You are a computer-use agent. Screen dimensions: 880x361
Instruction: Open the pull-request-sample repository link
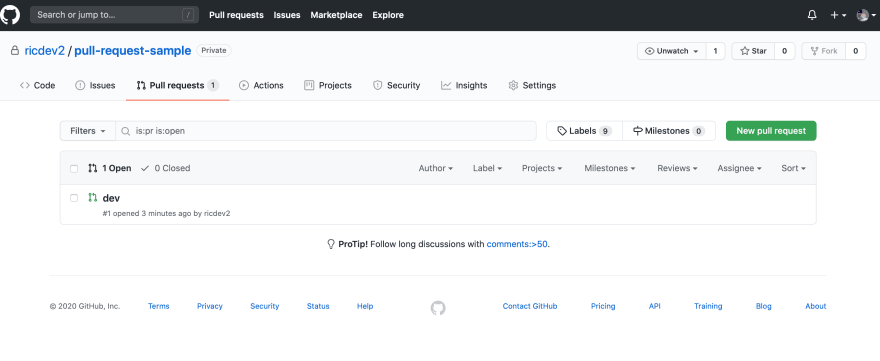click(132, 51)
